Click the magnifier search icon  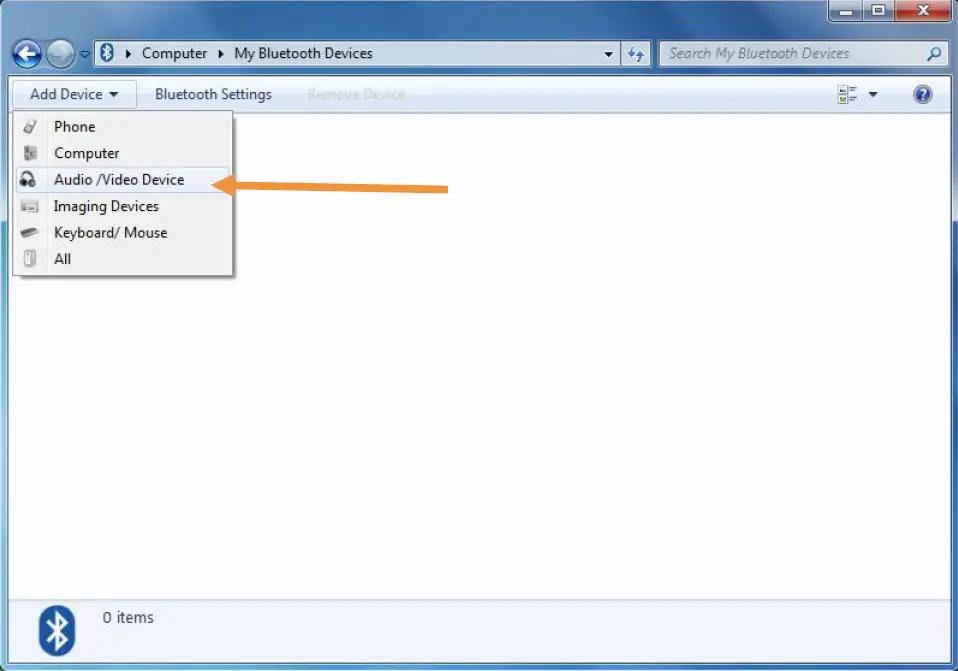coord(934,54)
